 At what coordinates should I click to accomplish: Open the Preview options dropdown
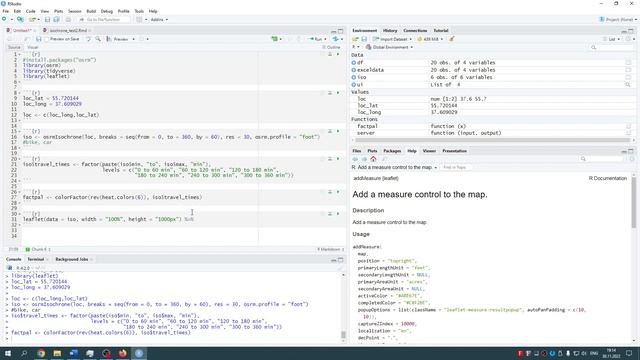[x=133, y=39]
